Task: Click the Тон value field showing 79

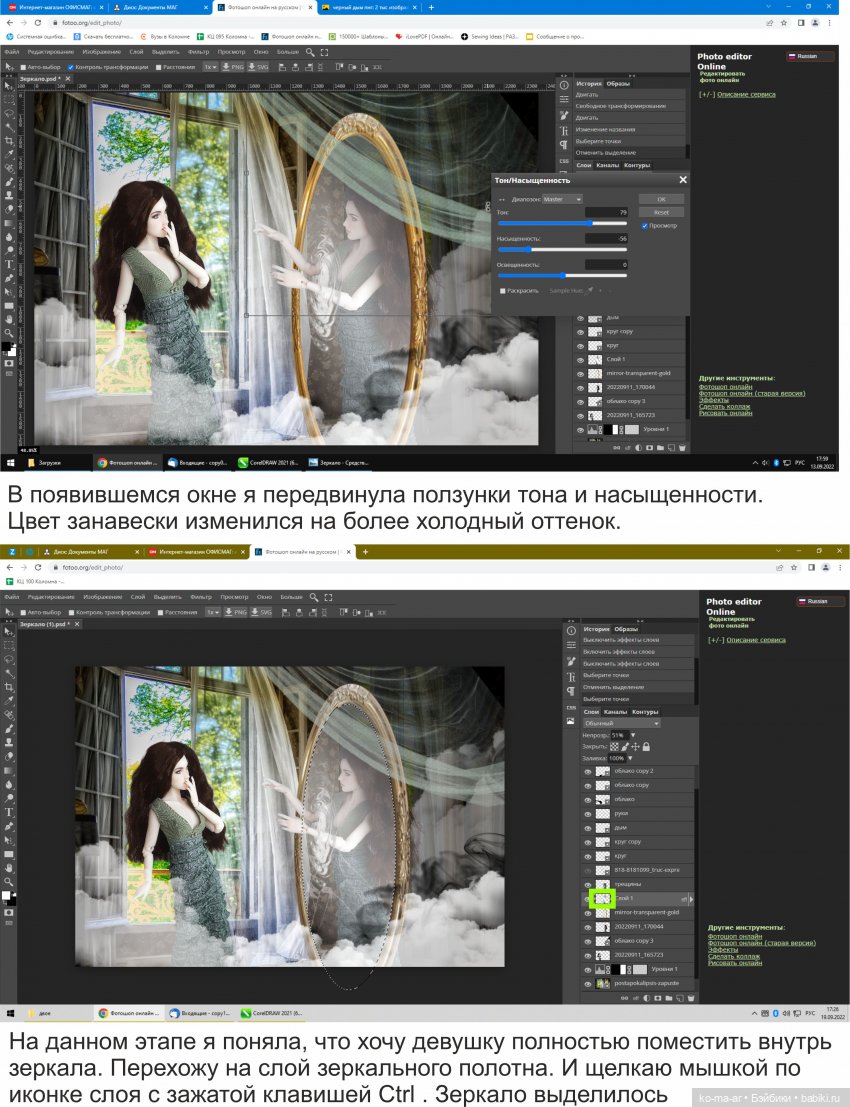Action: (607, 212)
